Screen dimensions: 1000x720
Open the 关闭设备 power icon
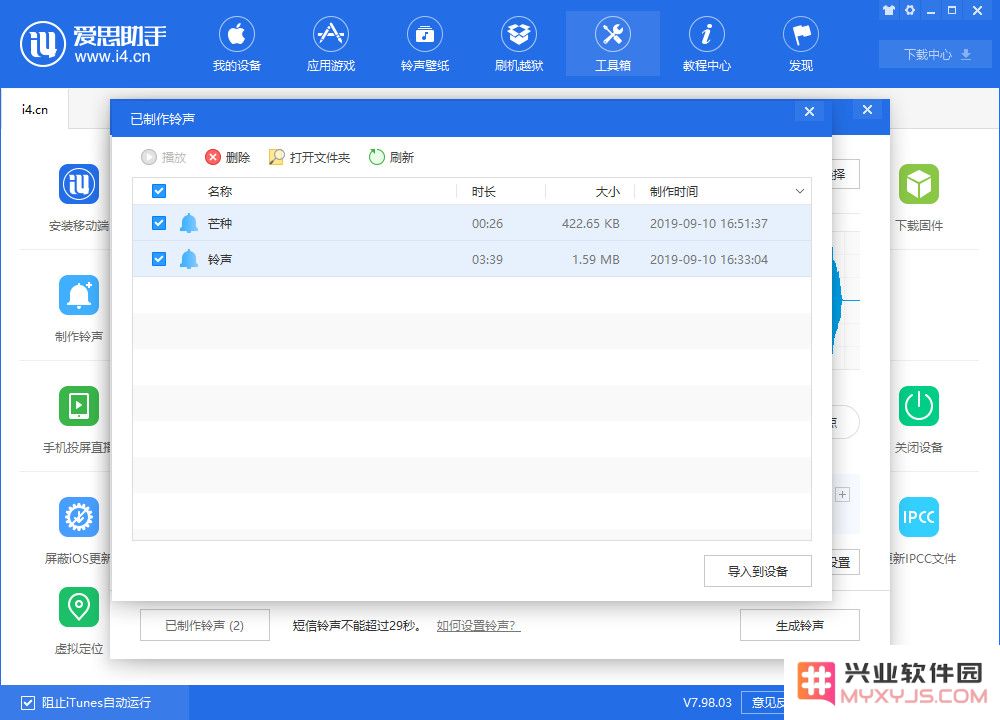coord(919,406)
